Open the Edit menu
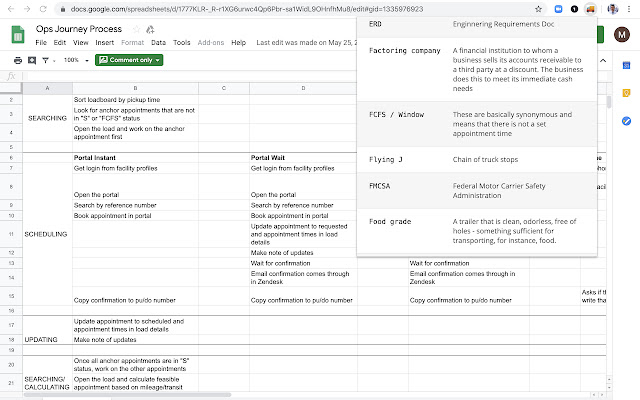640x400 pixels. [x=60, y=42]
